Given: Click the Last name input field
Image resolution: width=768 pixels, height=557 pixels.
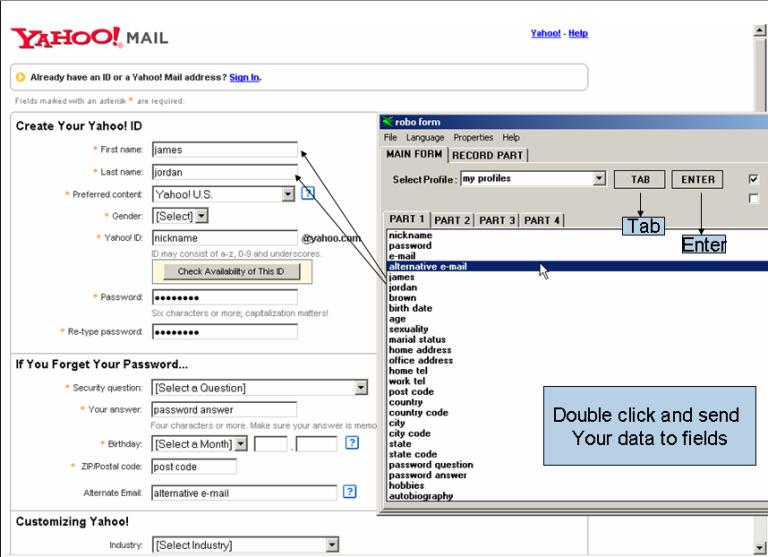Looking at the screenshot, I should (225, 172).
